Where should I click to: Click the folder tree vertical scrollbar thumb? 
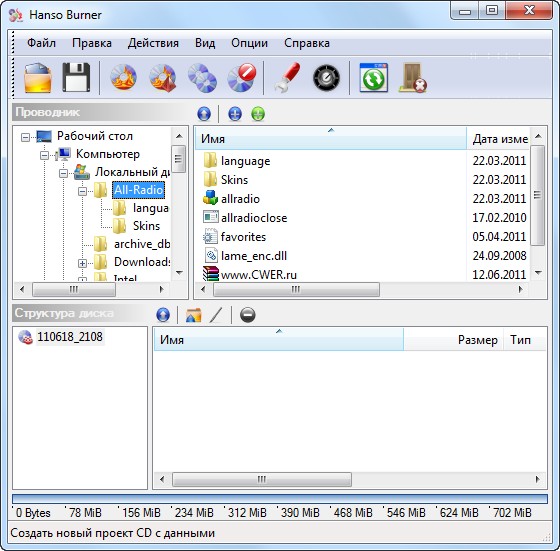coord(179,159)
